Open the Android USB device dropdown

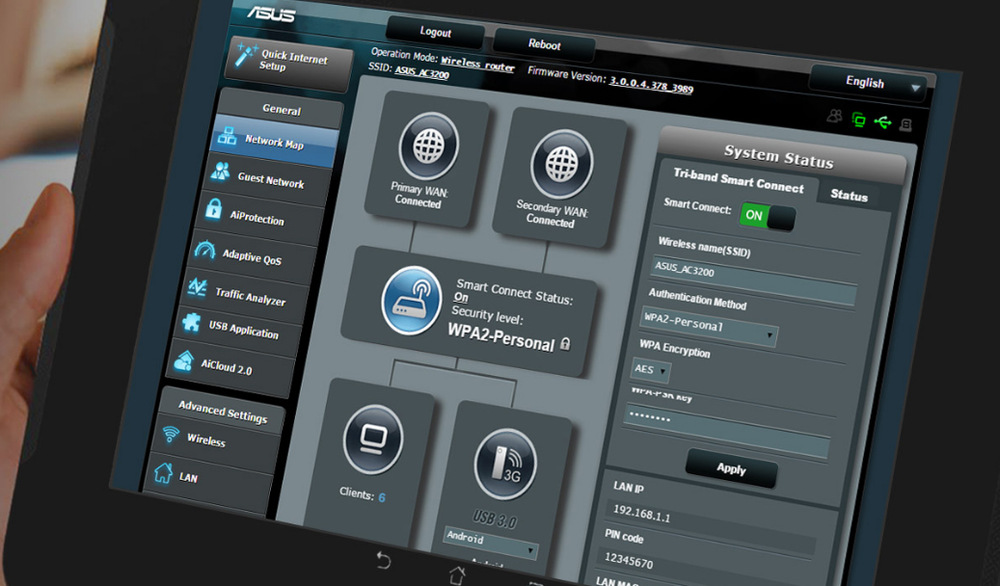pyautogui.click(x=490, y=542)
